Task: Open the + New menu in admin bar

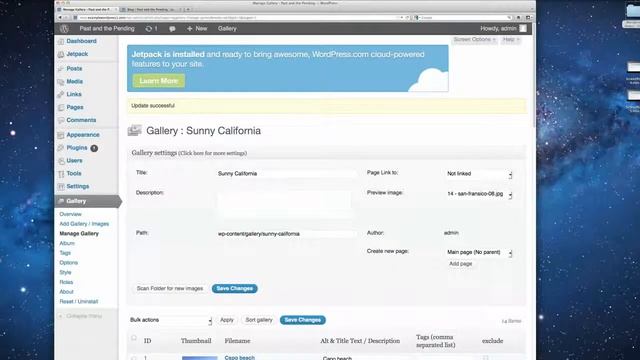Action: (x=197, y=29)
